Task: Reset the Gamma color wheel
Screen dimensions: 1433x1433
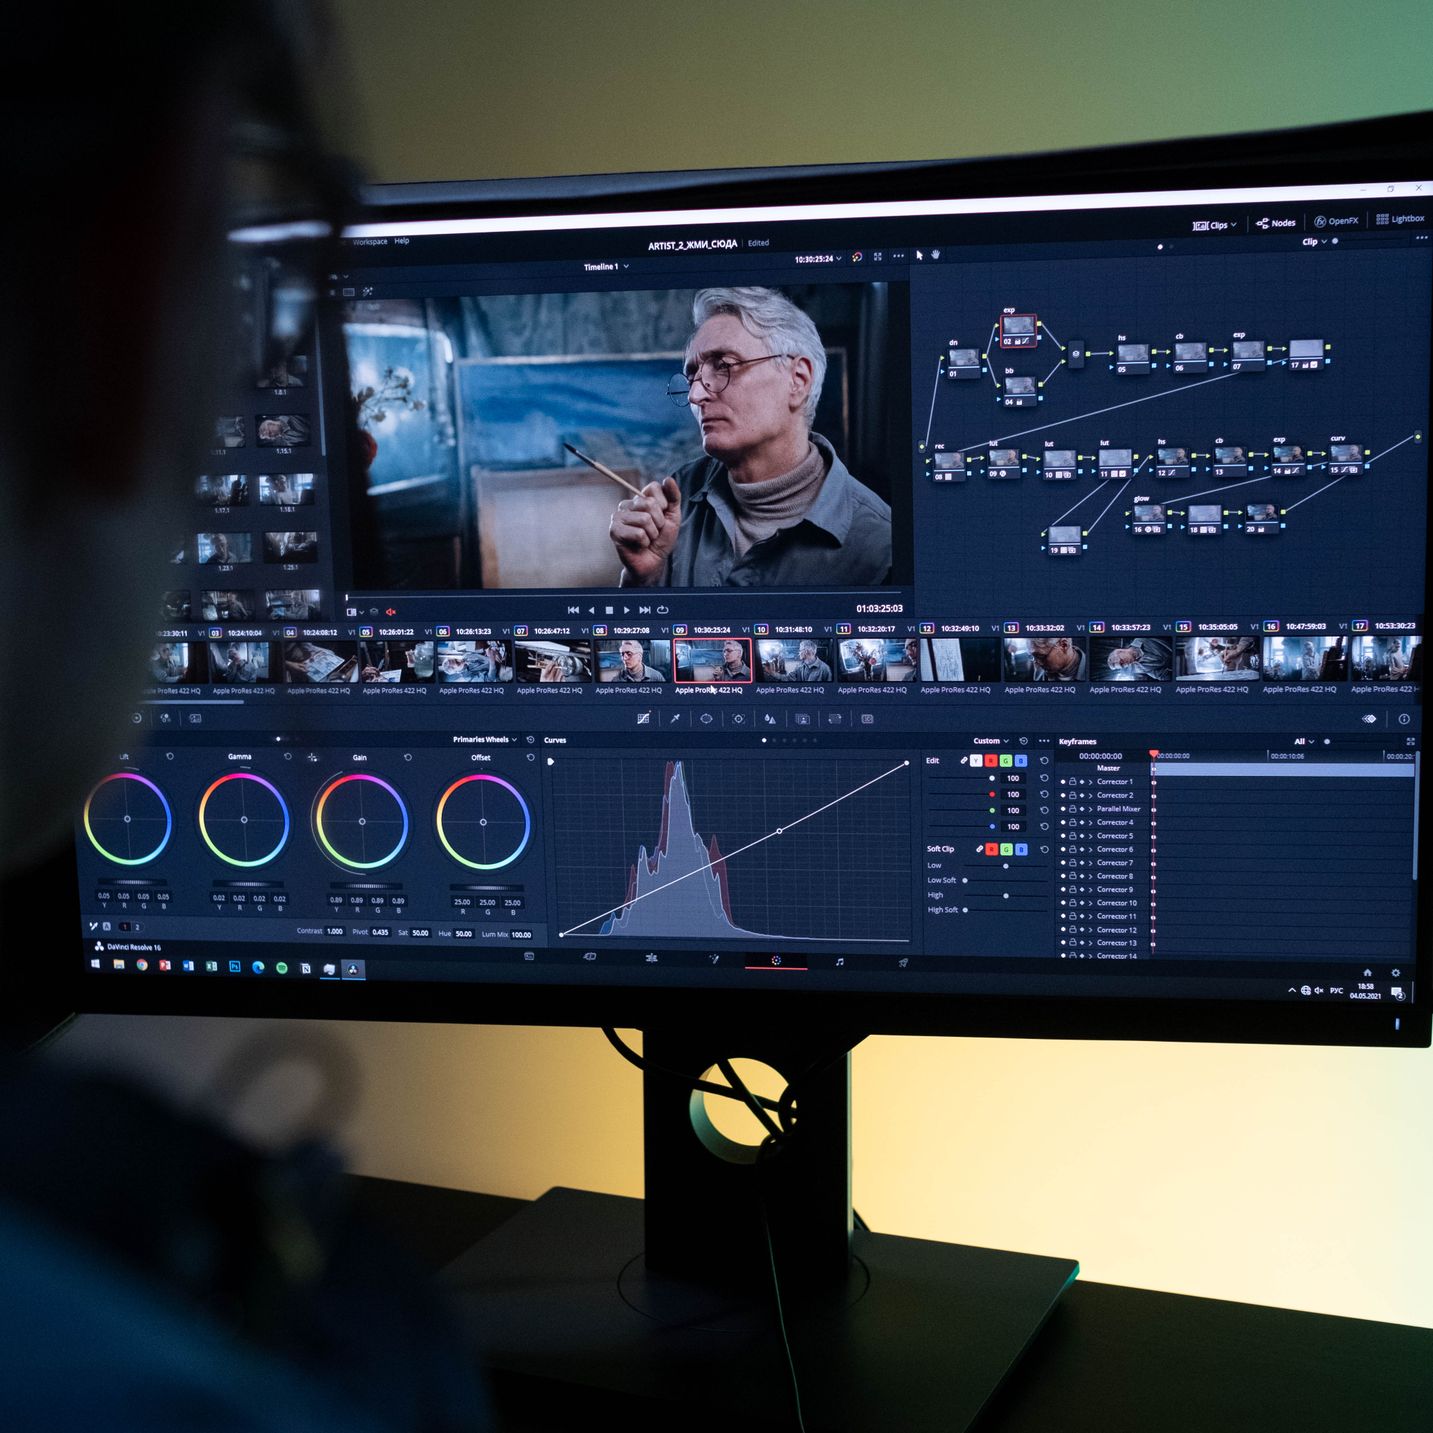Action: click(287, 757)
